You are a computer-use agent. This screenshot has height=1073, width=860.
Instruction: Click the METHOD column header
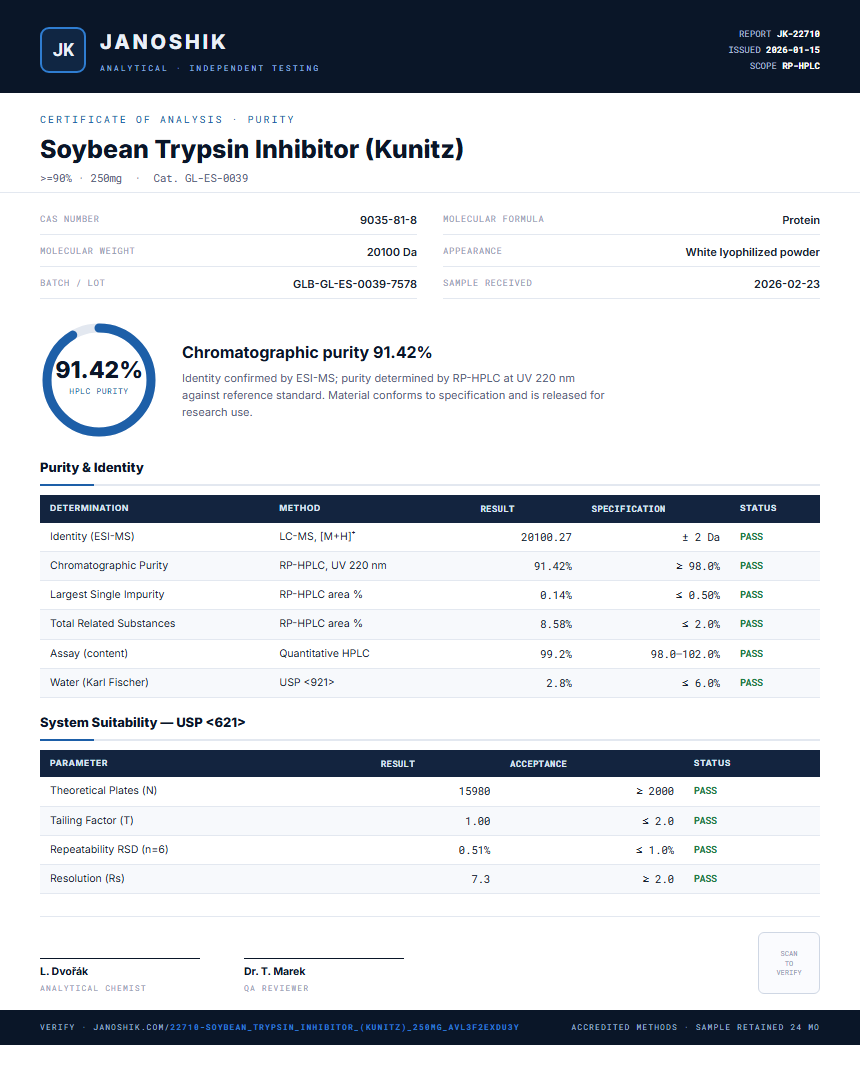point(300,508)
